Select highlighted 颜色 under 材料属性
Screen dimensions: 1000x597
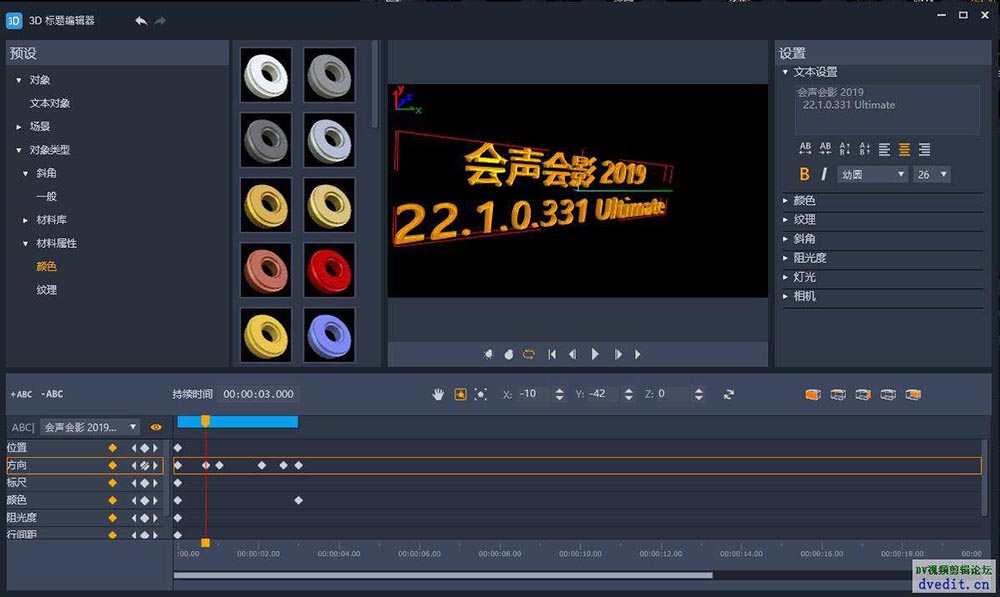pos(47,267)
